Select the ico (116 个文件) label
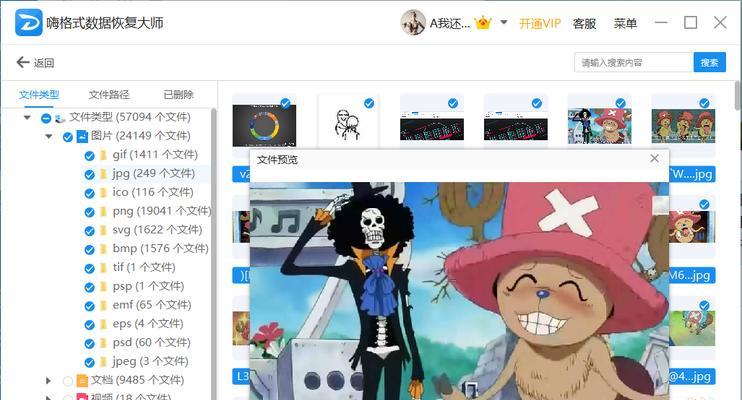742x400 pixels. (153, 192)
